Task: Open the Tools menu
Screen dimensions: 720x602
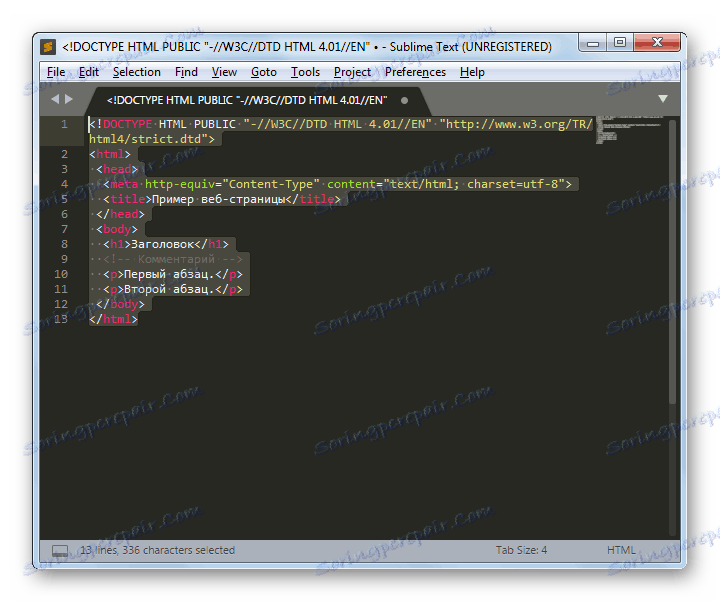Action: [x=305, y=73]
